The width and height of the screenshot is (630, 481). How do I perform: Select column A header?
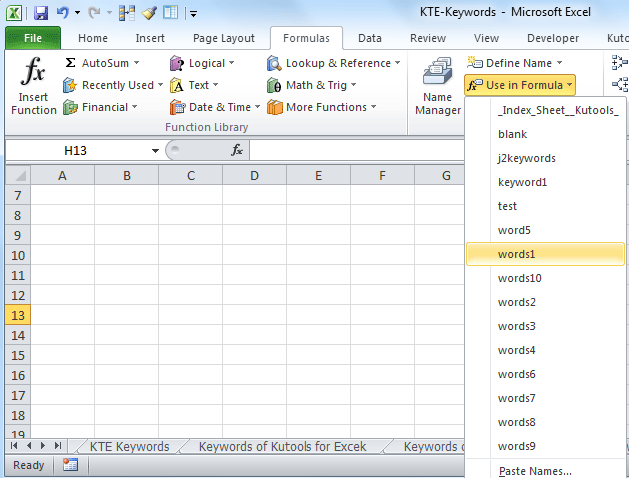(x=62, y=176)
